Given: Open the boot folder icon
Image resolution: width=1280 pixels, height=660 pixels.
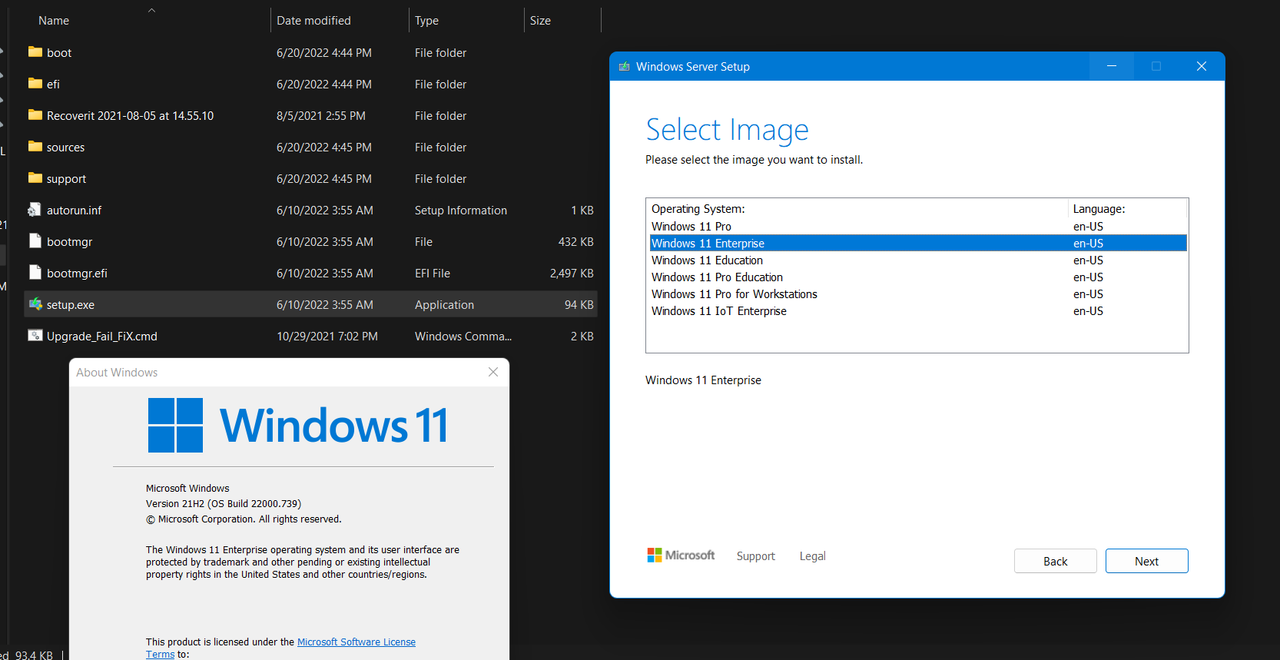Looking at the screenshot, I should tap(35, 52).
